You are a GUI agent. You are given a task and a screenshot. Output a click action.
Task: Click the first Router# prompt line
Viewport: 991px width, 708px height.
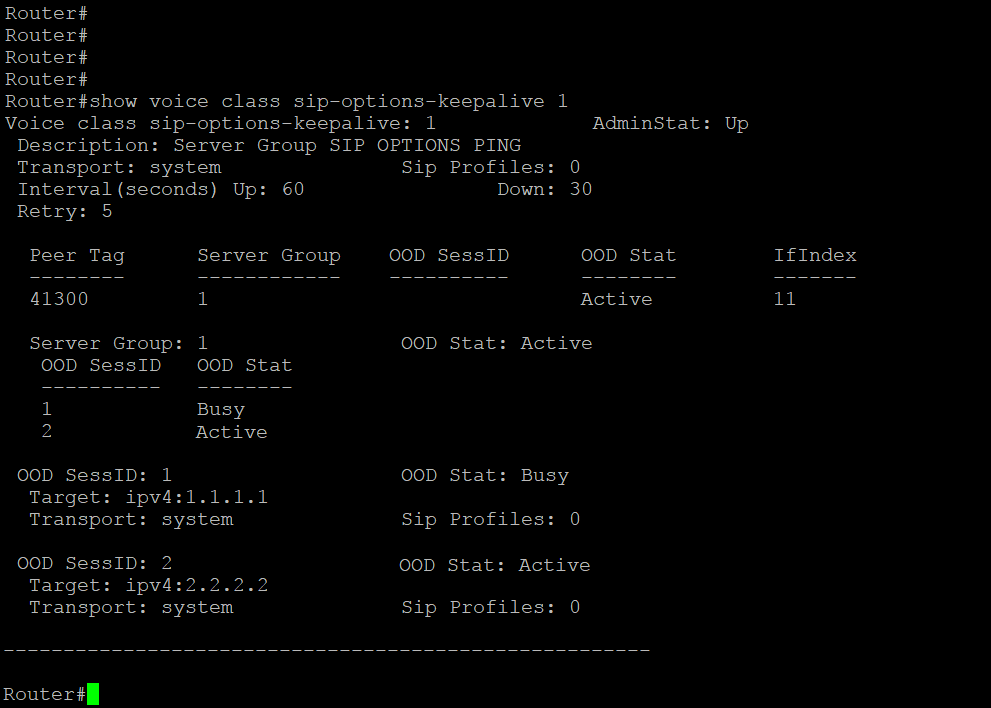point(46,13)
